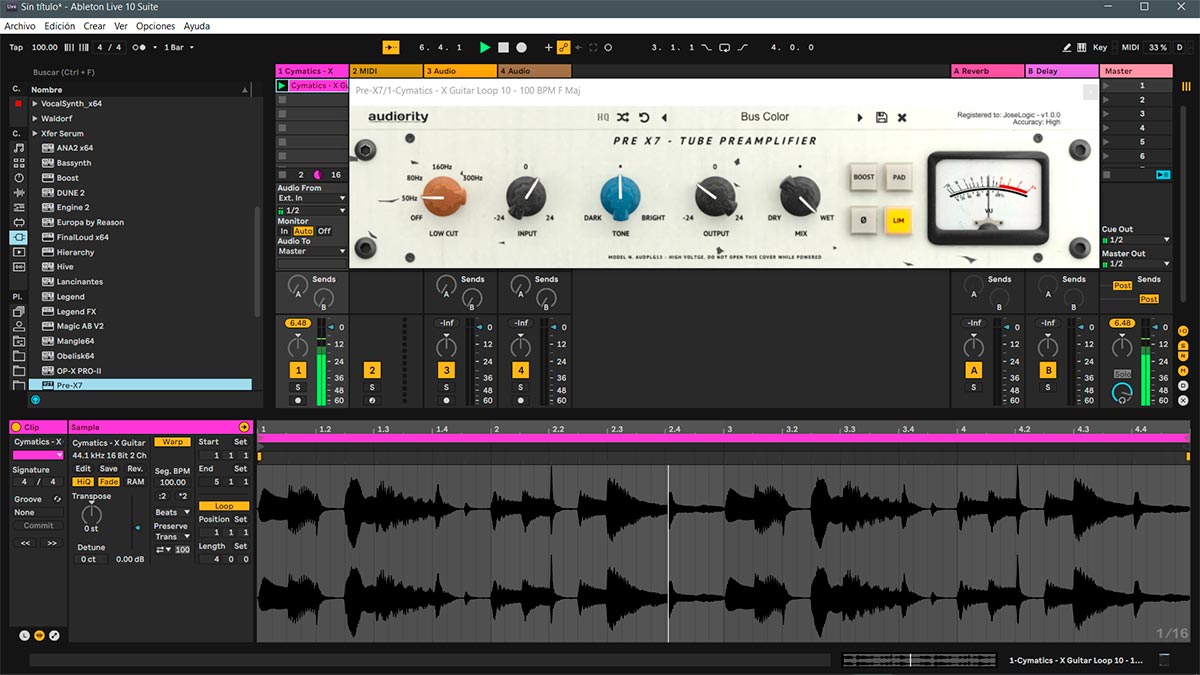
Task: Toggle the phase invert Ø button
Action: tap(863, 219)
